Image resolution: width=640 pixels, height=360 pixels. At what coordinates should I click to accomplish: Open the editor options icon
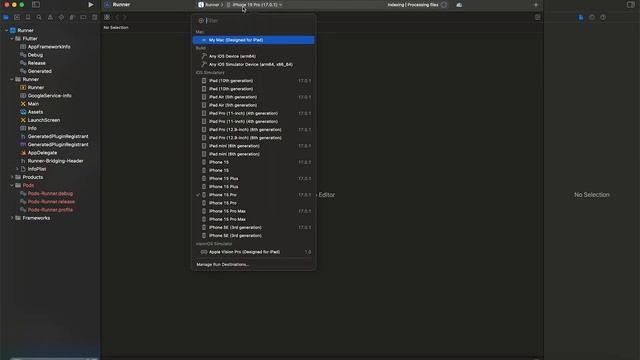538,18
